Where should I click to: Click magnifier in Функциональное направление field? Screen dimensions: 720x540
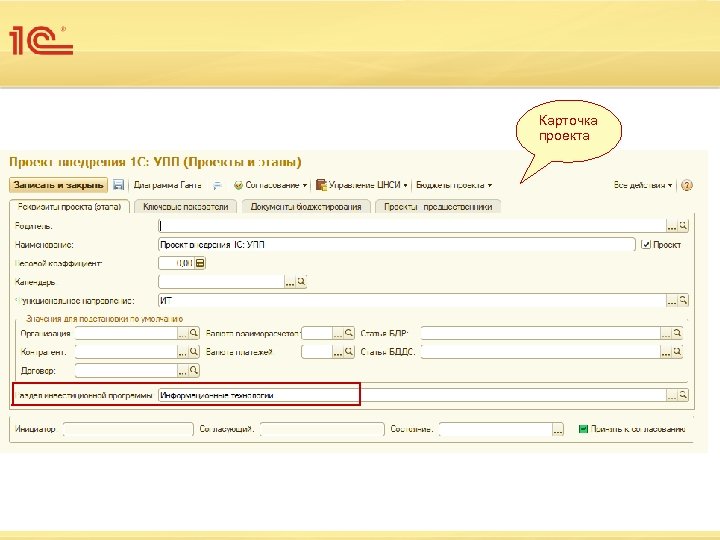[683, 300]
